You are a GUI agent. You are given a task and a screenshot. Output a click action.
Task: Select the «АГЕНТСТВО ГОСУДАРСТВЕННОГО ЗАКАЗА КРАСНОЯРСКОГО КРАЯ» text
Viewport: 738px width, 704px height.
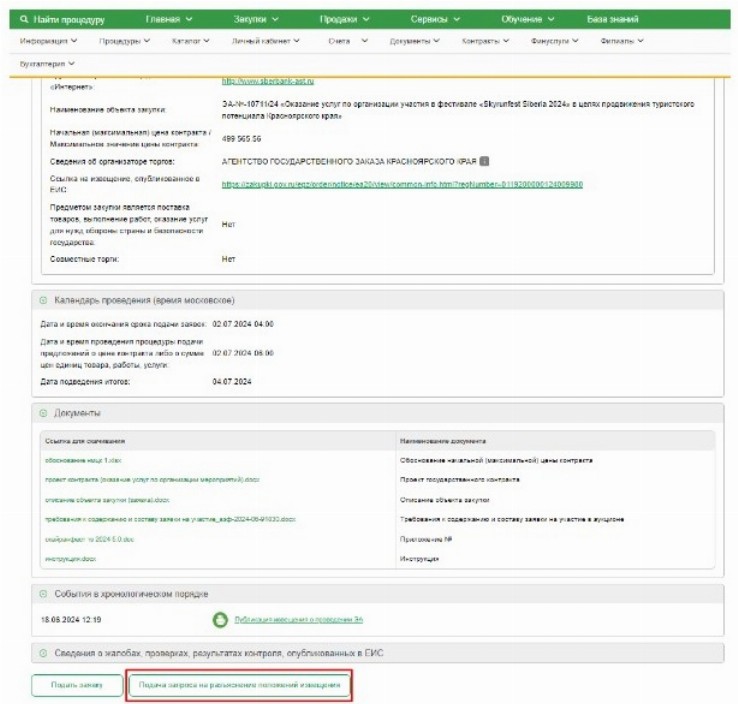349,161
